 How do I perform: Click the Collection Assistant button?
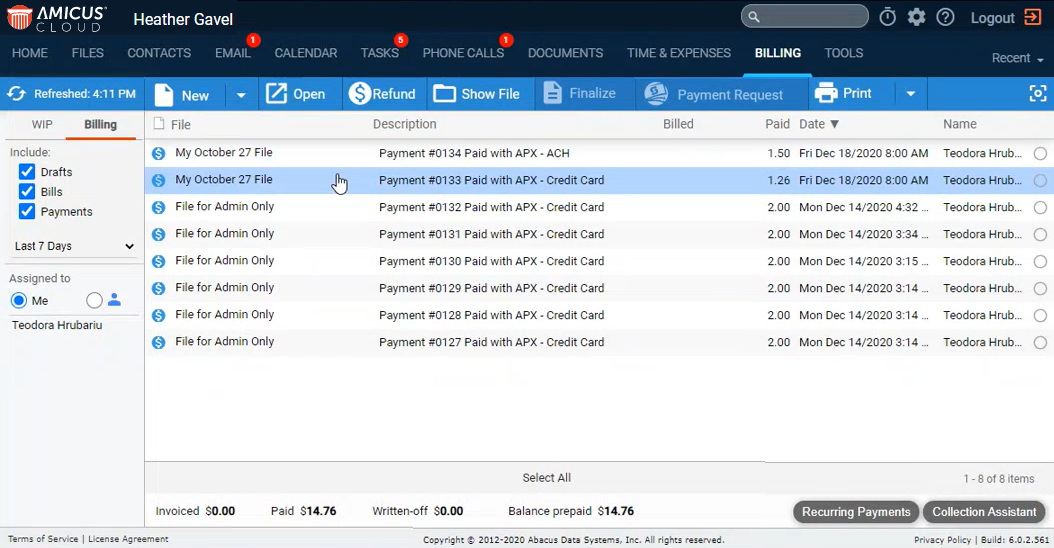(x=984, y=512)
